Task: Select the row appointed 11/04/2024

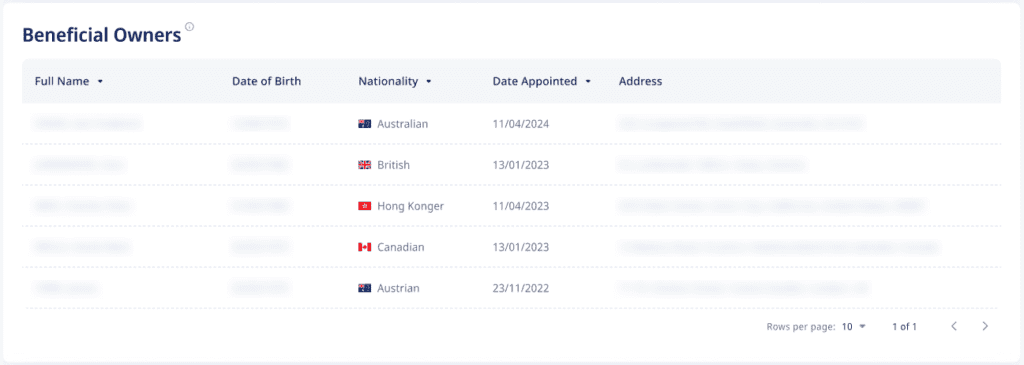Action: pyautogui.click(x=511, y=123)
